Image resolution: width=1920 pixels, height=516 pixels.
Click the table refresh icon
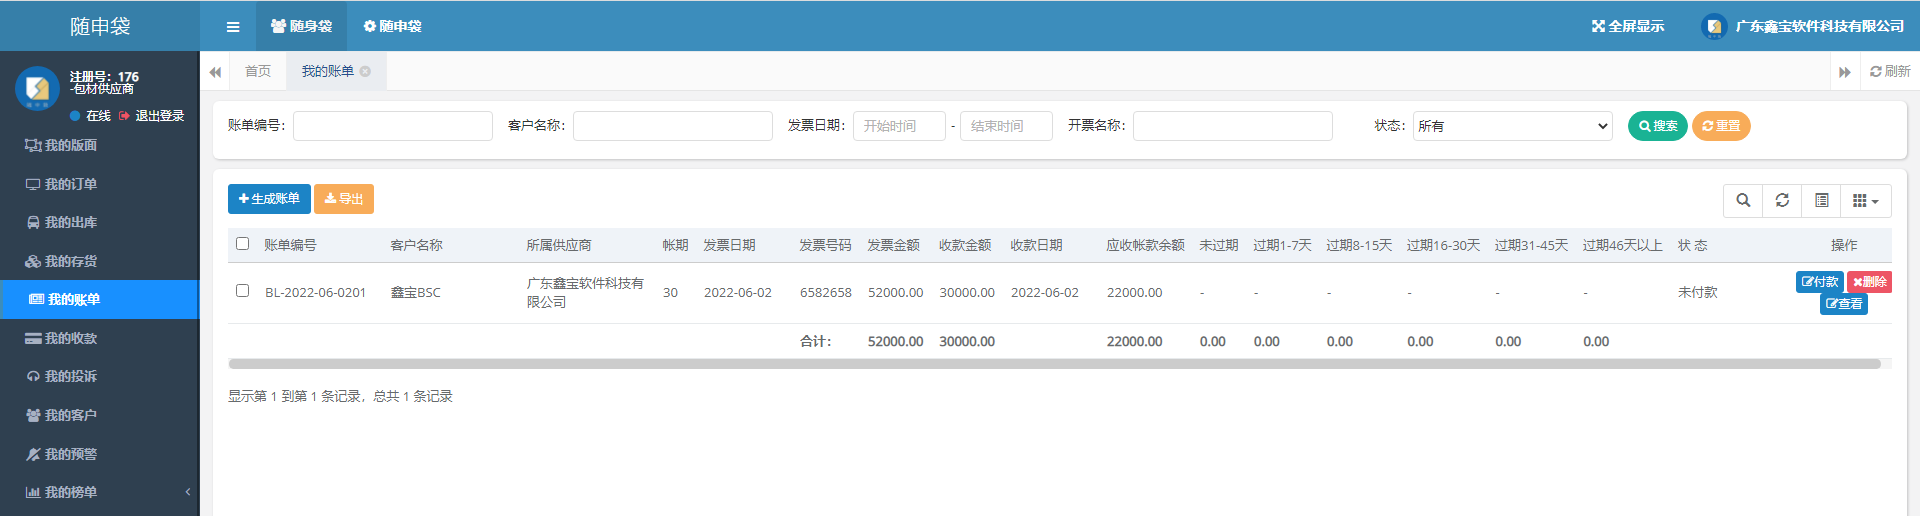[1782, 201]
